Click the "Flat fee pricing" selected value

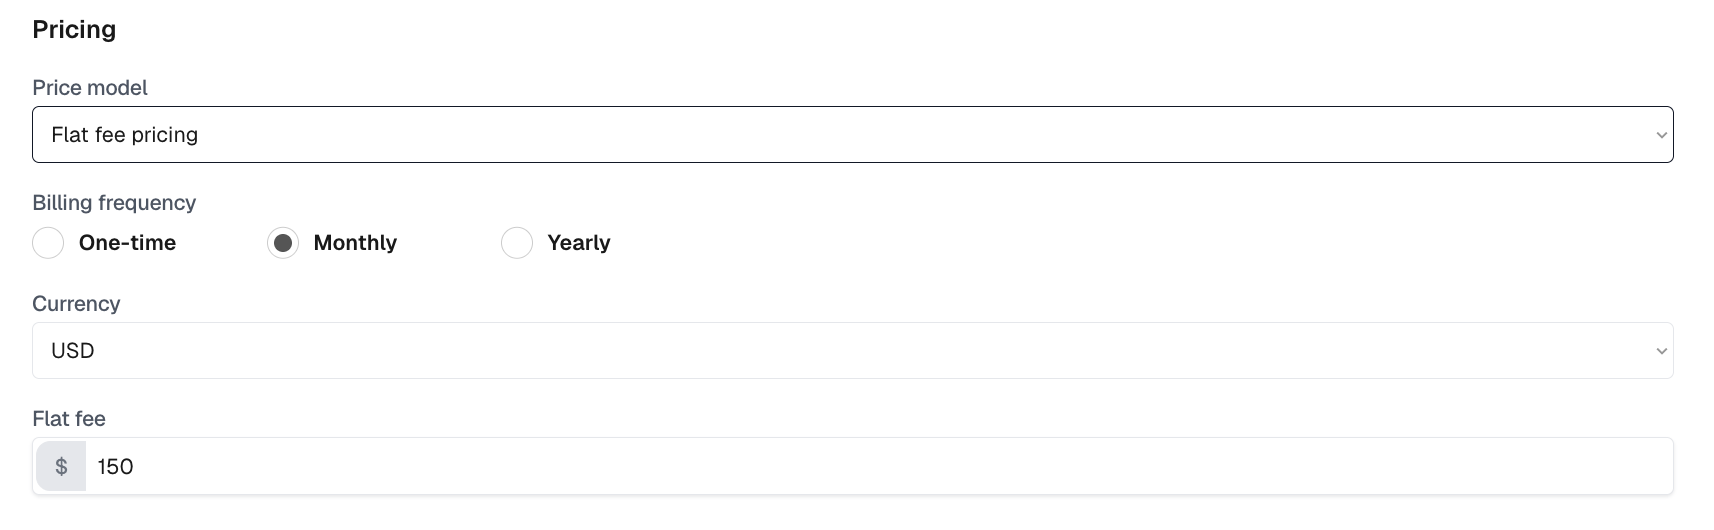(125, 135)
